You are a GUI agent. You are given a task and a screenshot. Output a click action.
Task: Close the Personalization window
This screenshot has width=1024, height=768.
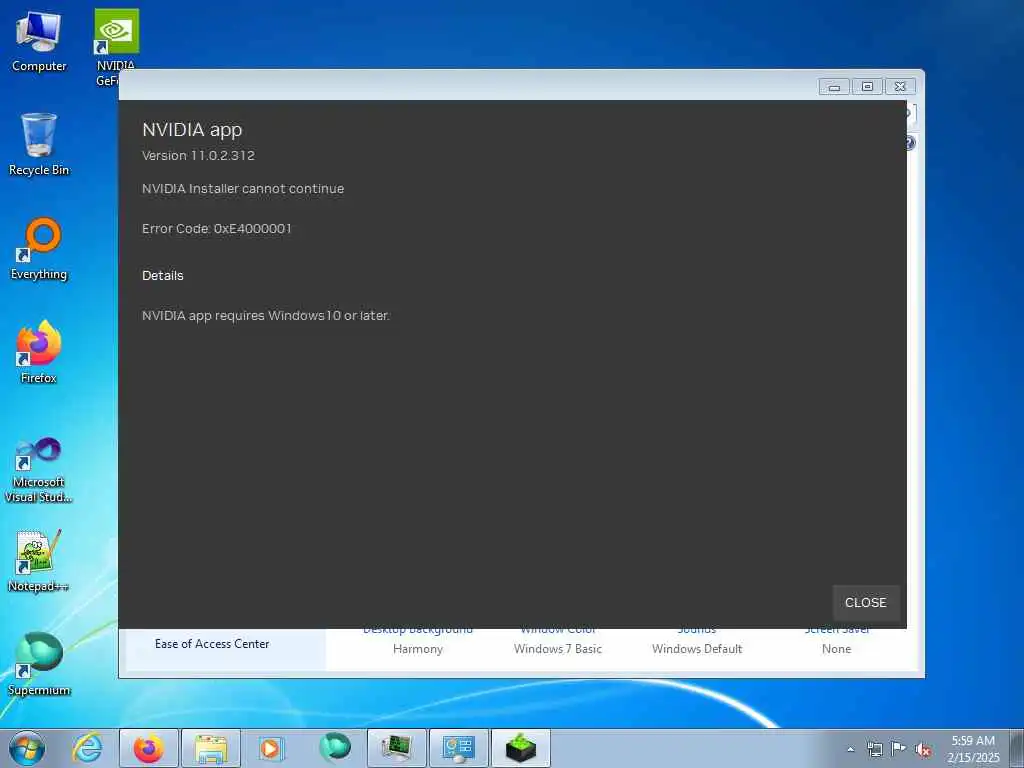click(x=901, y=86)
